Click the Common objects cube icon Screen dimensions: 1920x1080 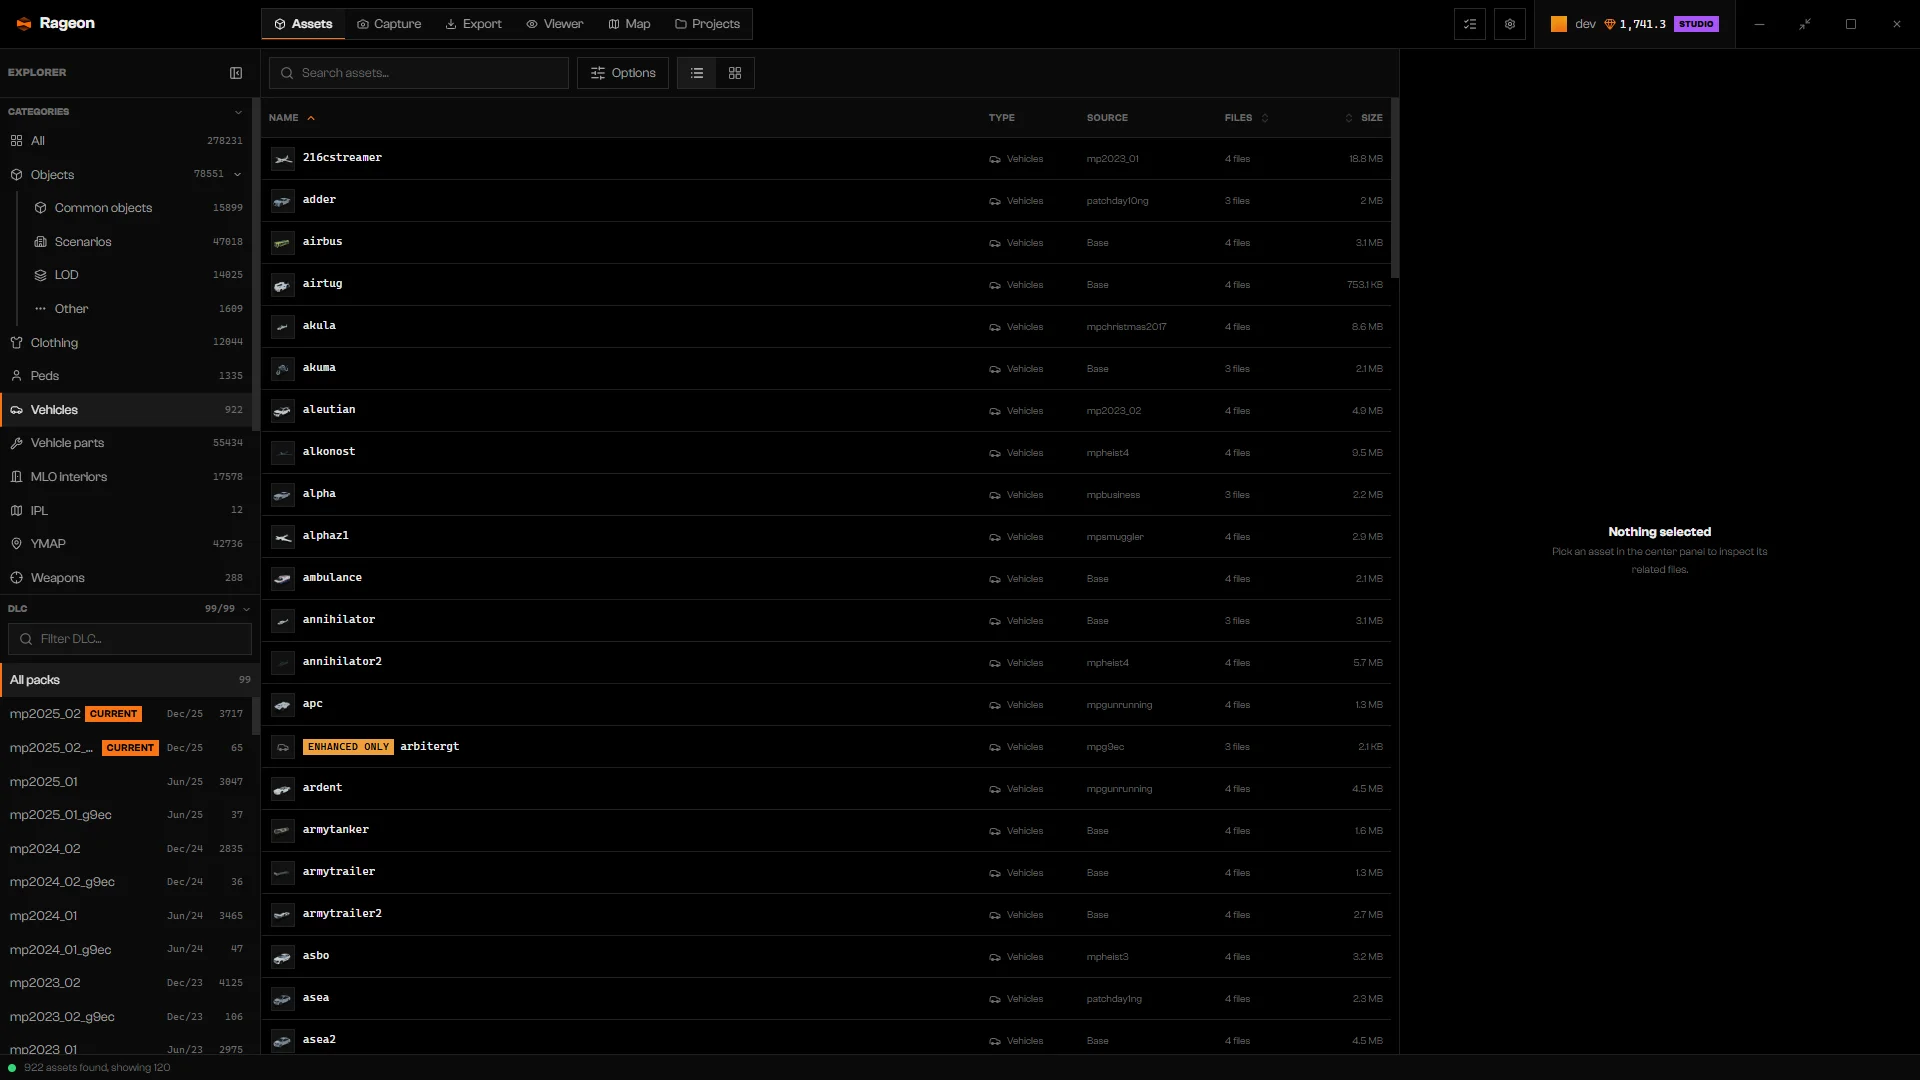pos(41,208)
